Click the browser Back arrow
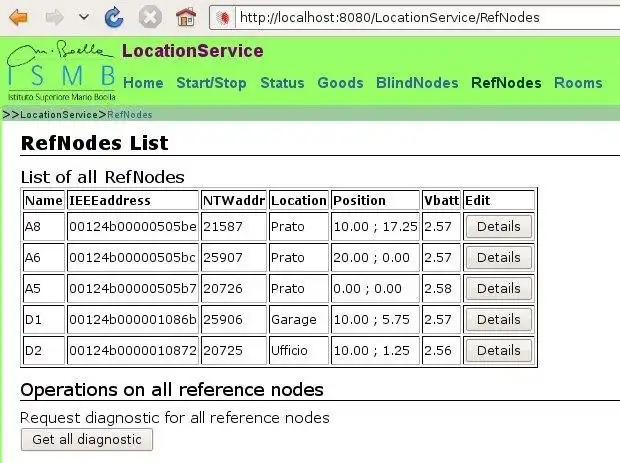Screen dimensions: 620x463 click(19, 17)
